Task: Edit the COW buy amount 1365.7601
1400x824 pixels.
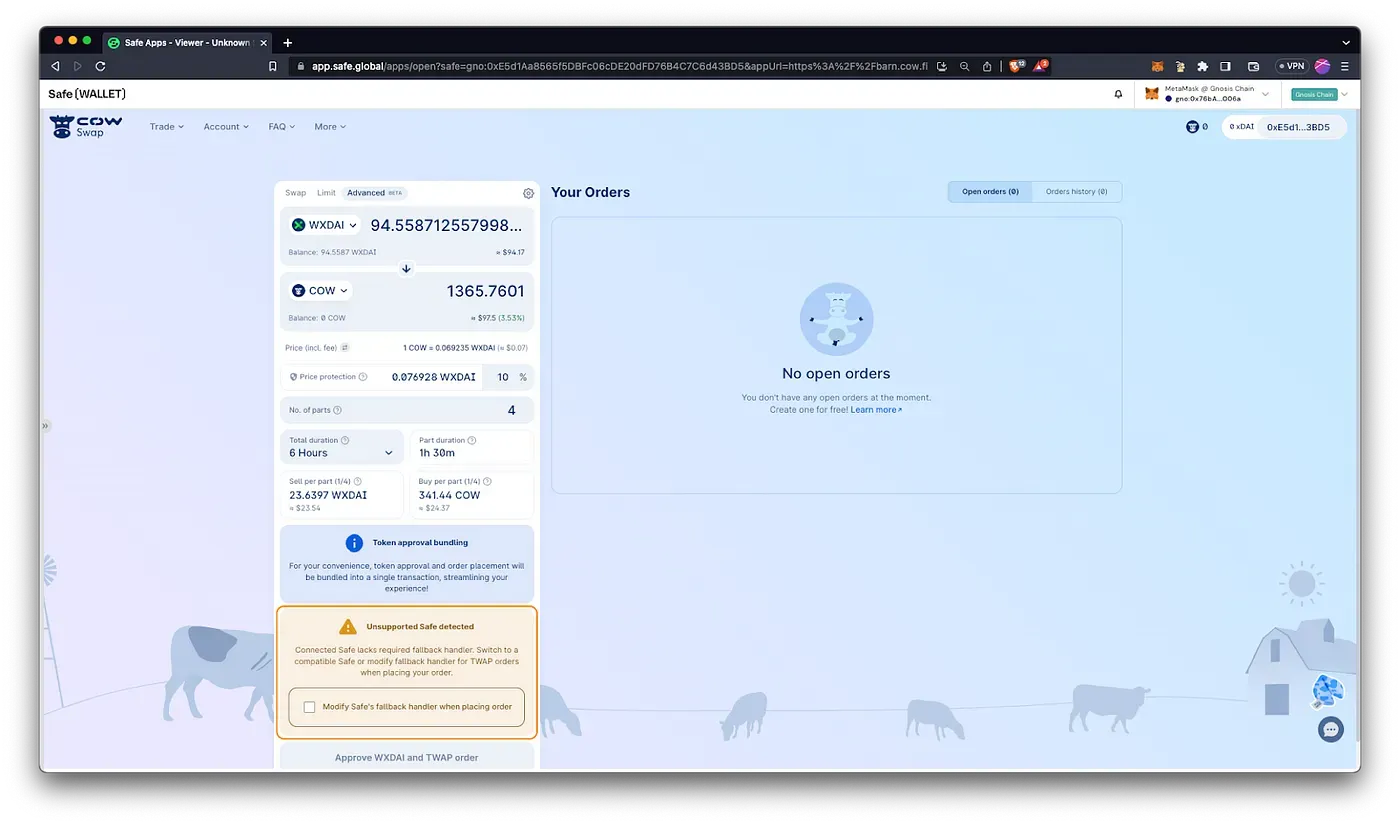Action: [x=485, y=291]
